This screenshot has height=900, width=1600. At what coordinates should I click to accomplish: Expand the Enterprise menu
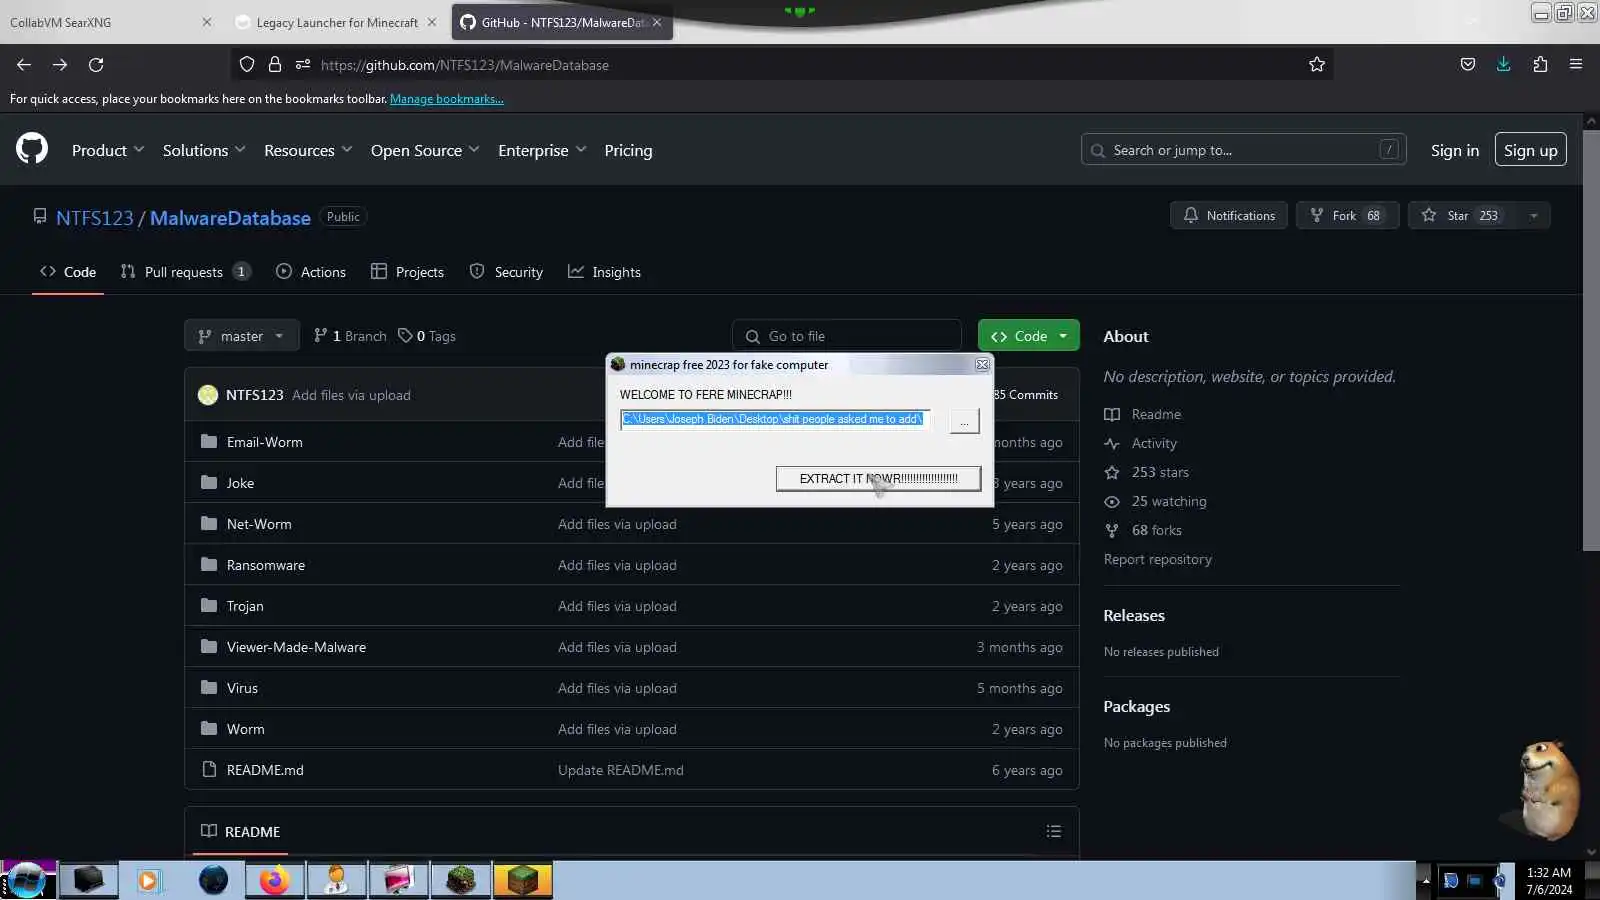coord(542,150)
